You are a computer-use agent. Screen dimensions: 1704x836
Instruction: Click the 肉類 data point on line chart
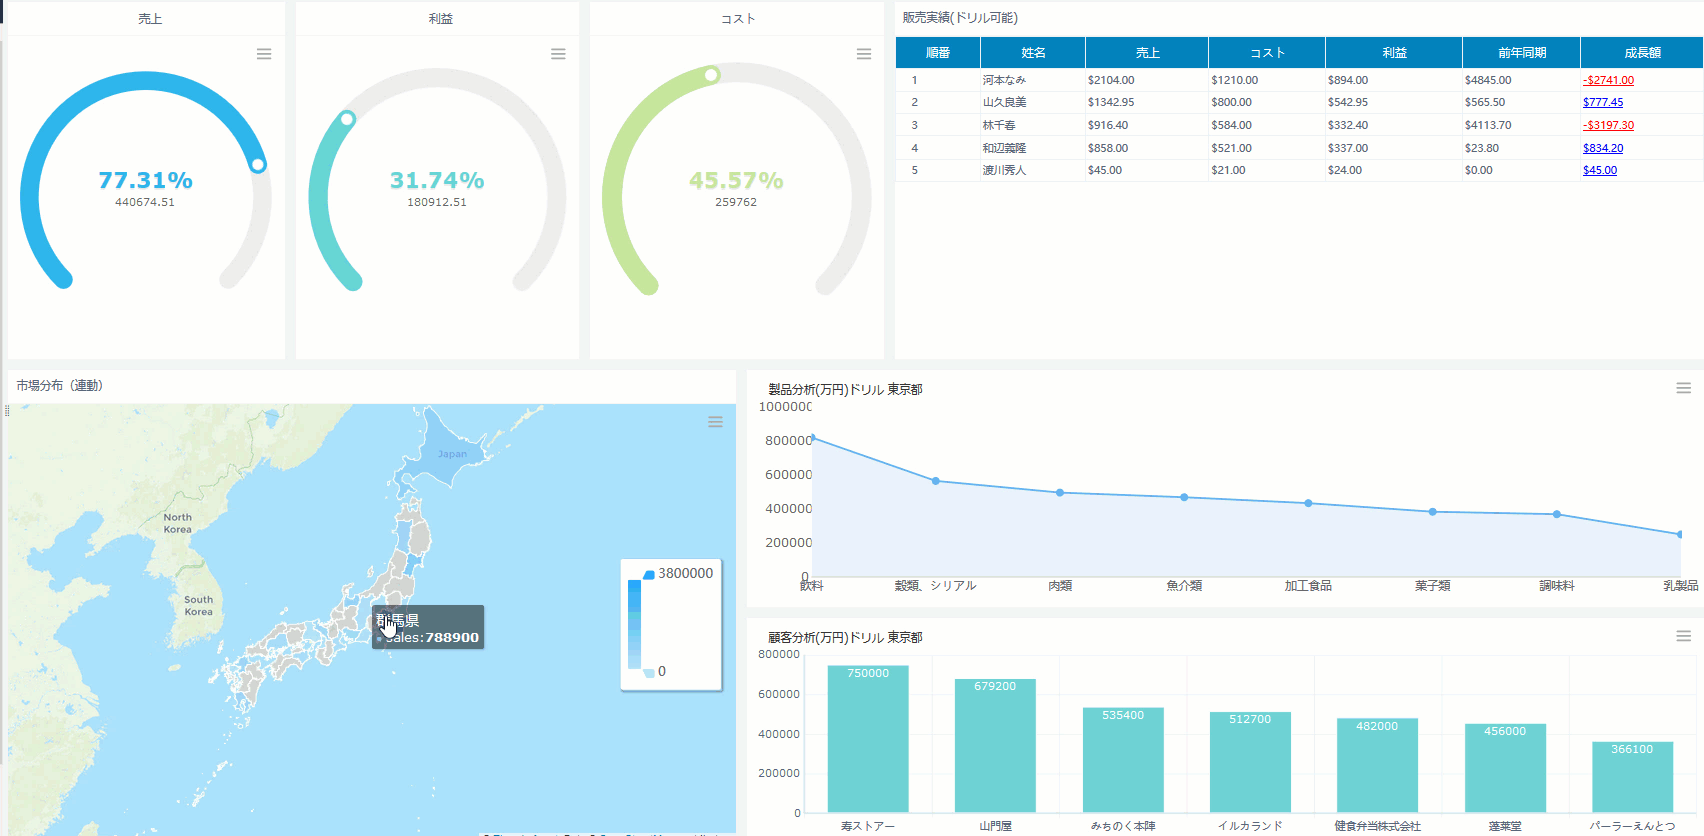pos(1060,492)
